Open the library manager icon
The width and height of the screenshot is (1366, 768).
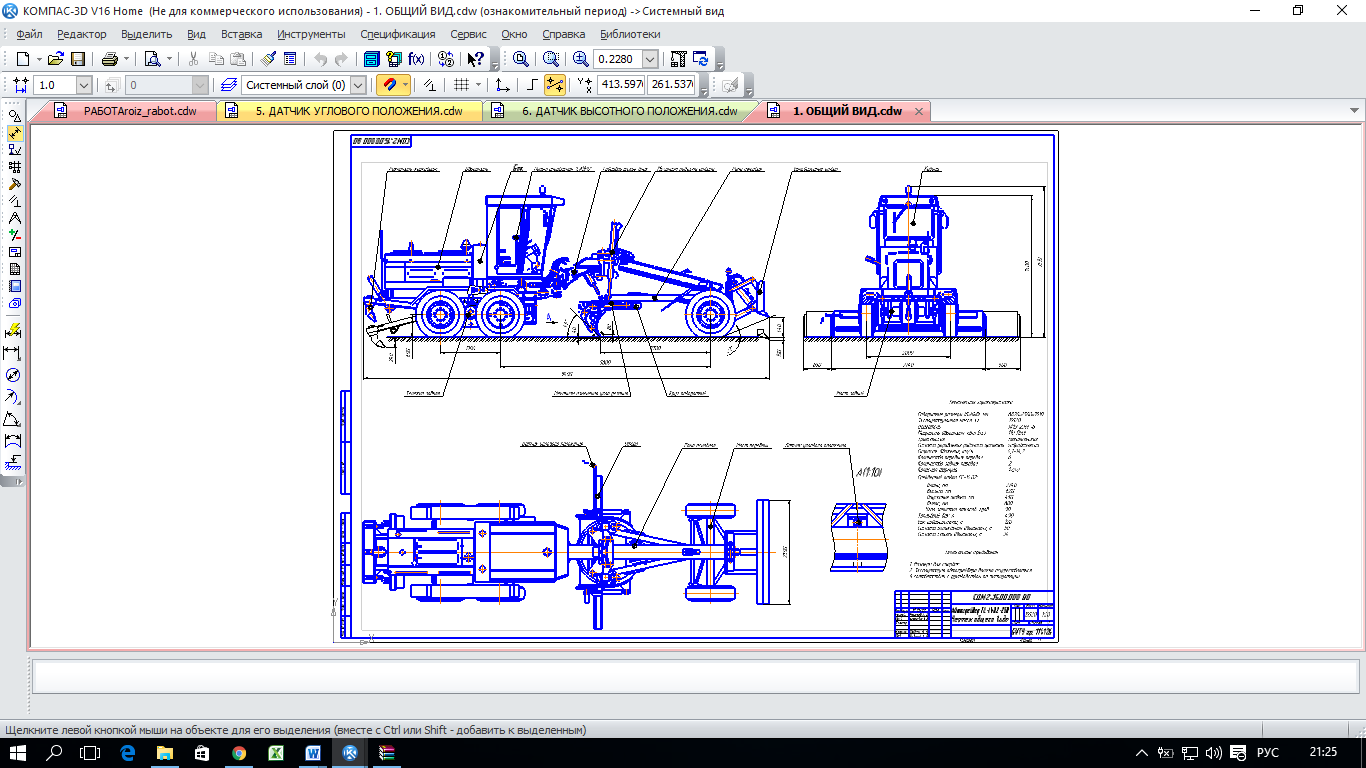point(371,59)
